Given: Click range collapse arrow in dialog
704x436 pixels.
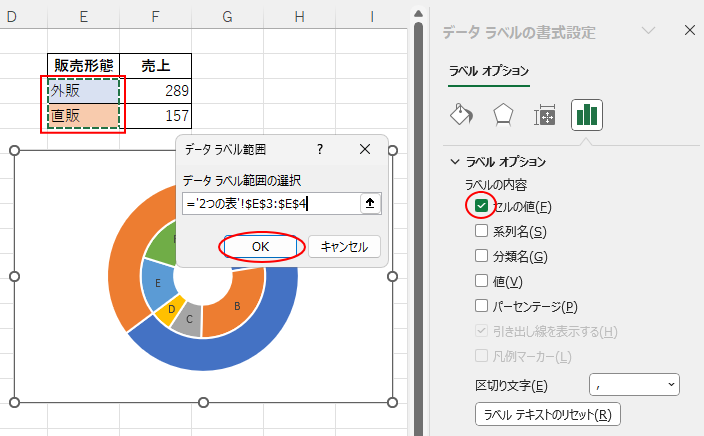Looking at the screenshot, I should pos(370,203).
